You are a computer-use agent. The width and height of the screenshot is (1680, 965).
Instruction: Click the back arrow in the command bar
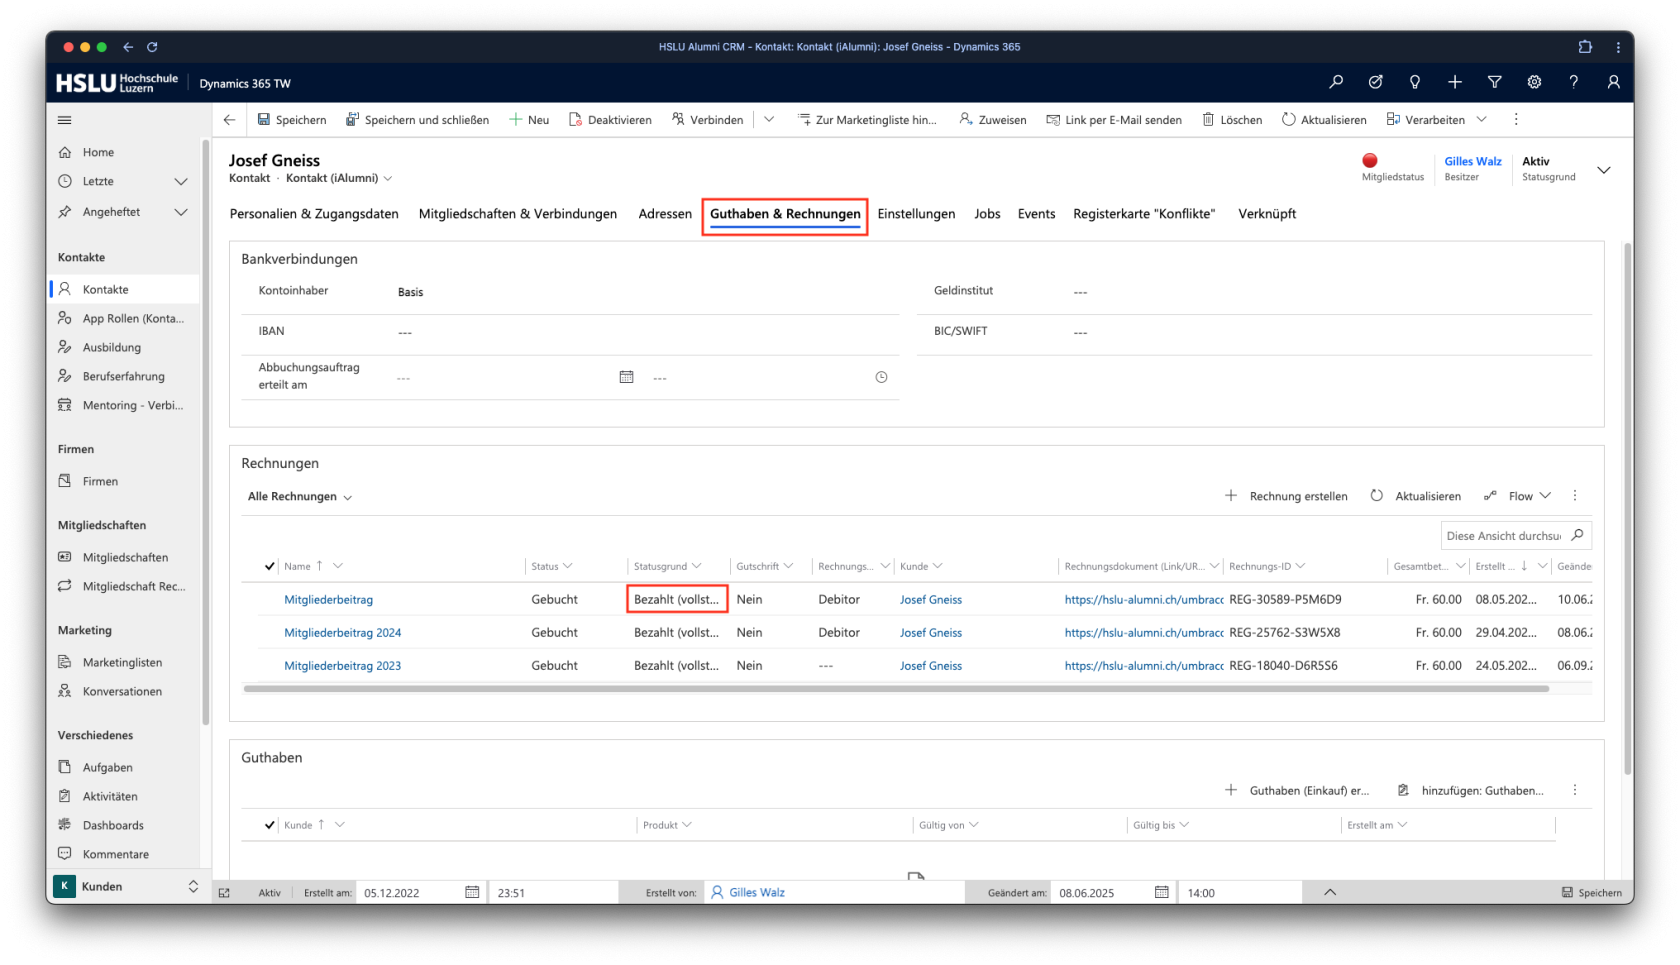[x=230, y=120]
